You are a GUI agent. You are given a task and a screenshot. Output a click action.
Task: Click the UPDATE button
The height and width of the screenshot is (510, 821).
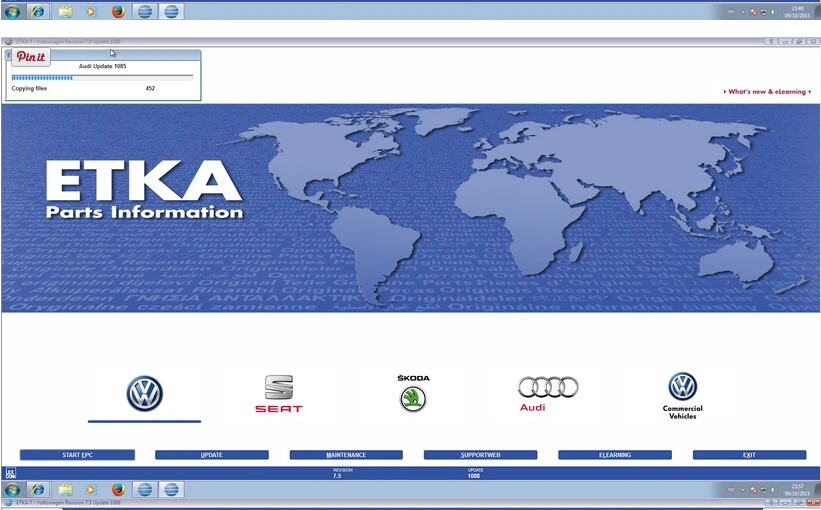212,455
